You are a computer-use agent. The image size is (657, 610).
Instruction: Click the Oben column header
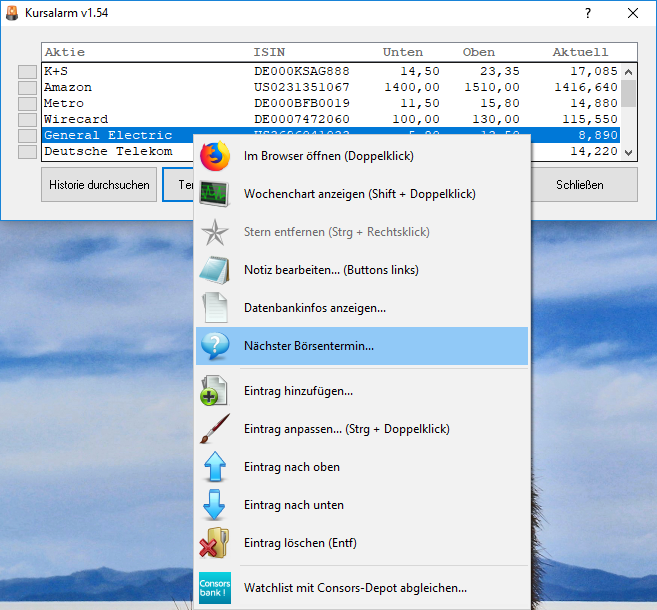(479, 52)
